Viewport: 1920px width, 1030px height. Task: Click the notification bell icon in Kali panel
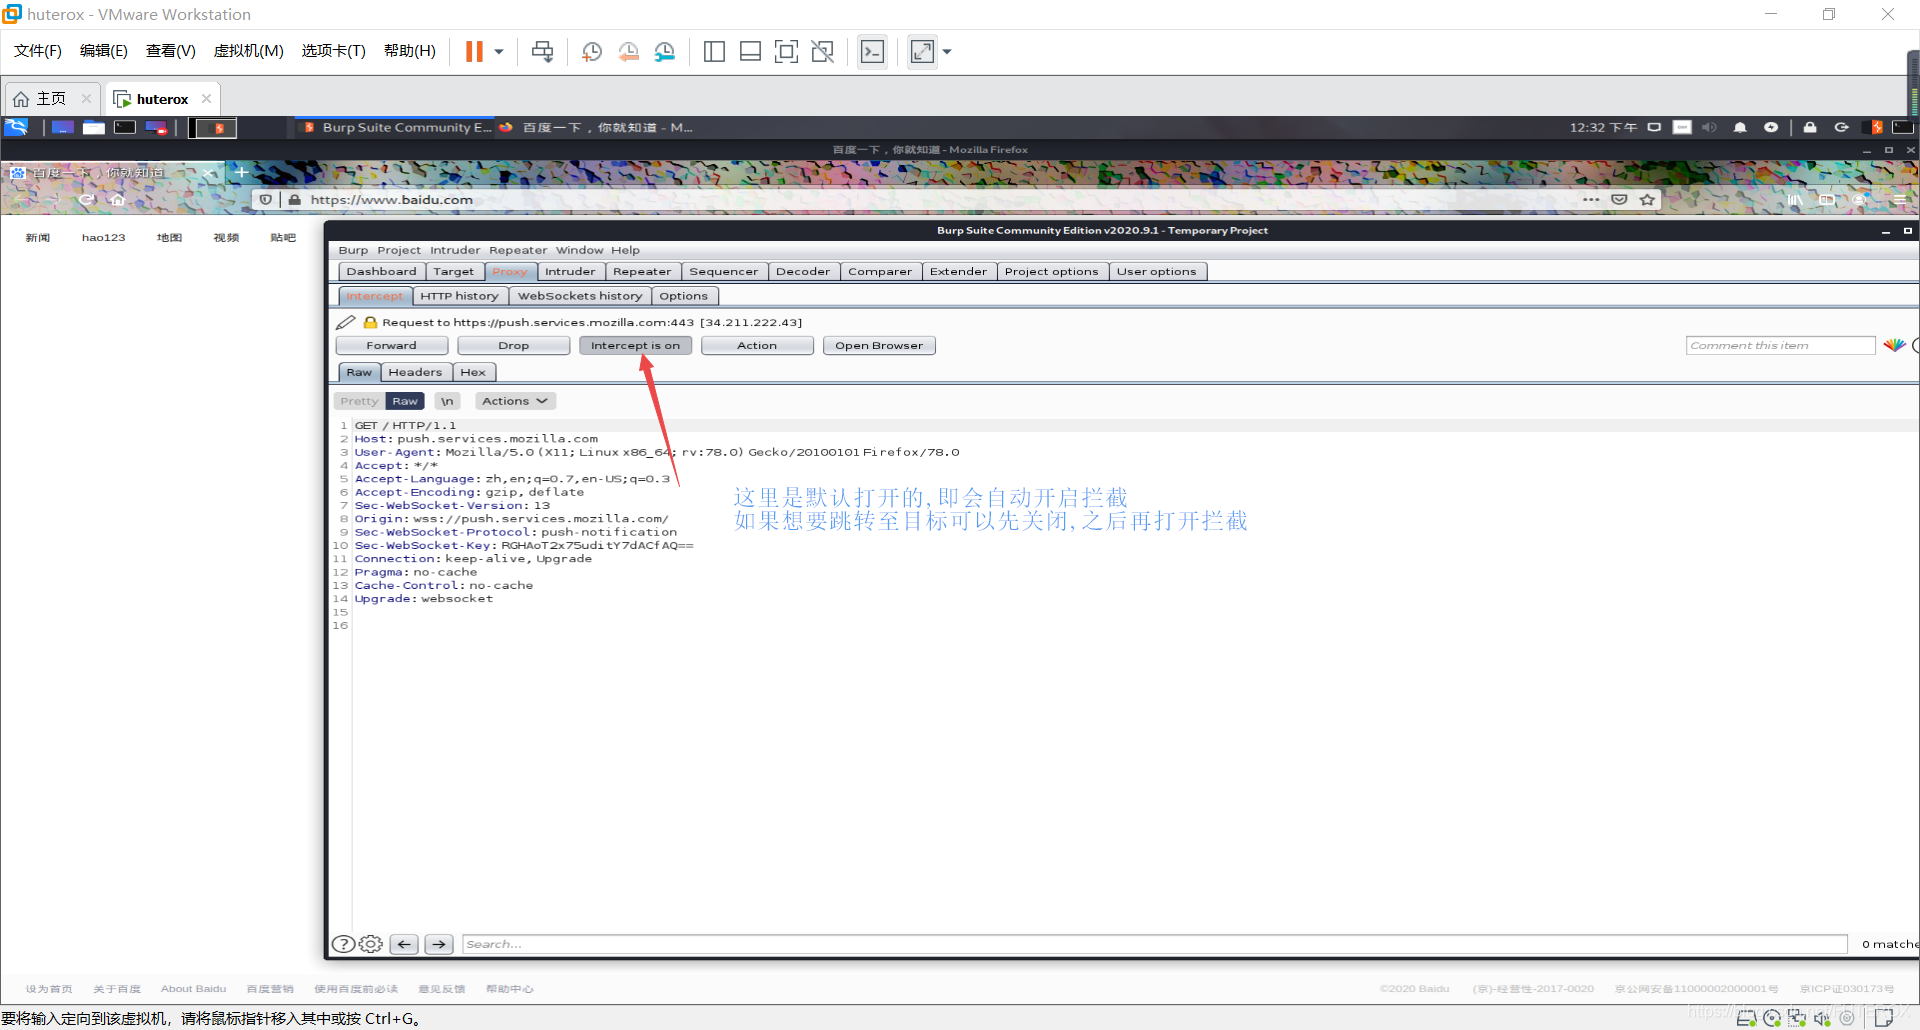(1740, 127)
